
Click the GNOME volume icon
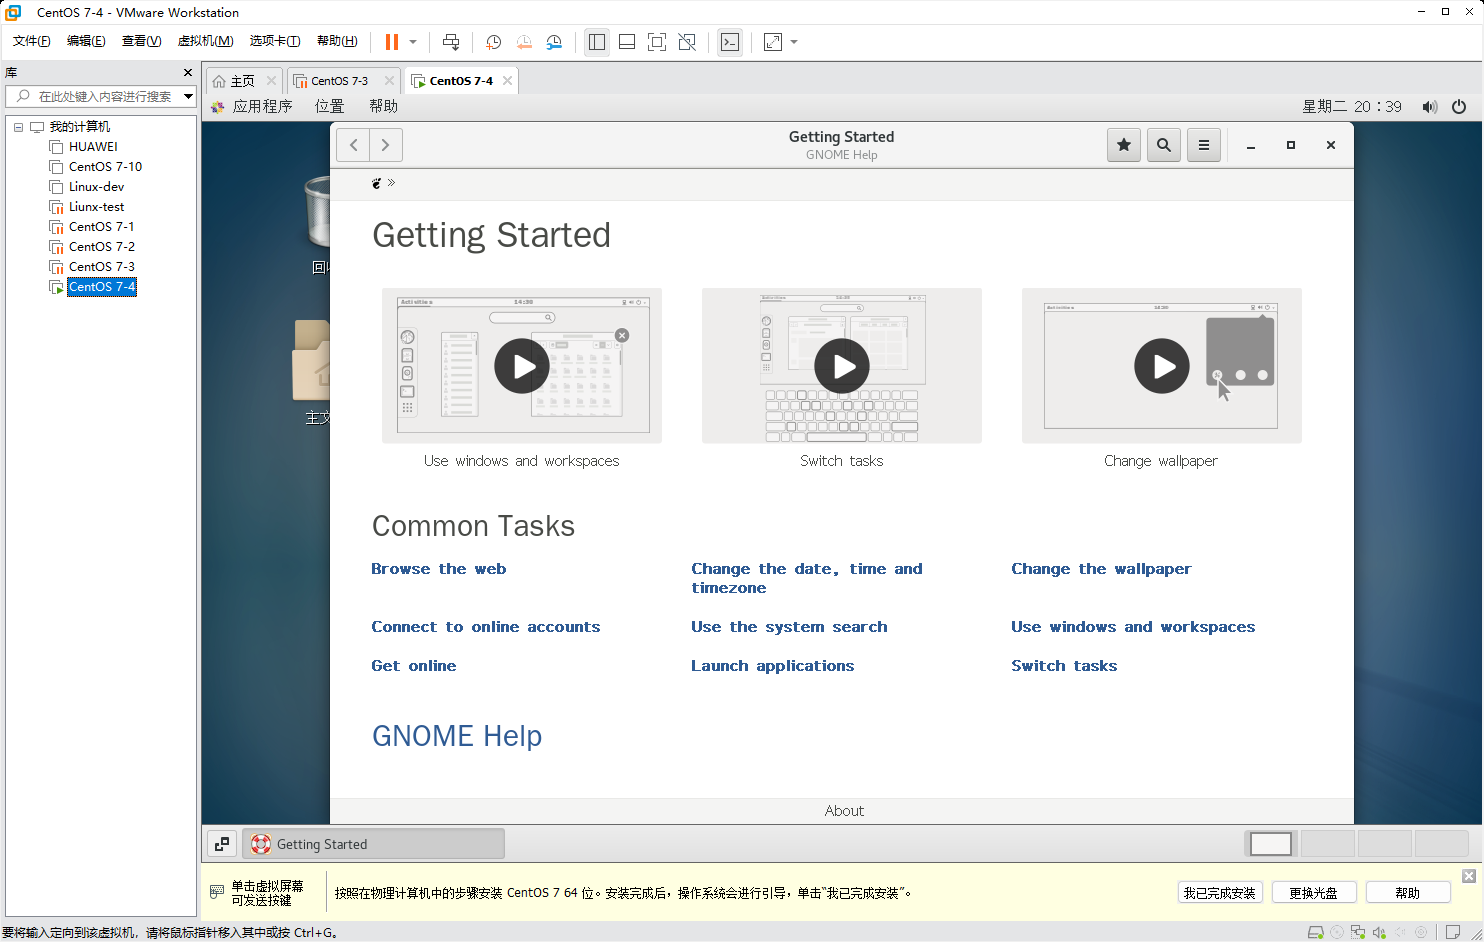pyautogui.click(x=1430, y=107)
